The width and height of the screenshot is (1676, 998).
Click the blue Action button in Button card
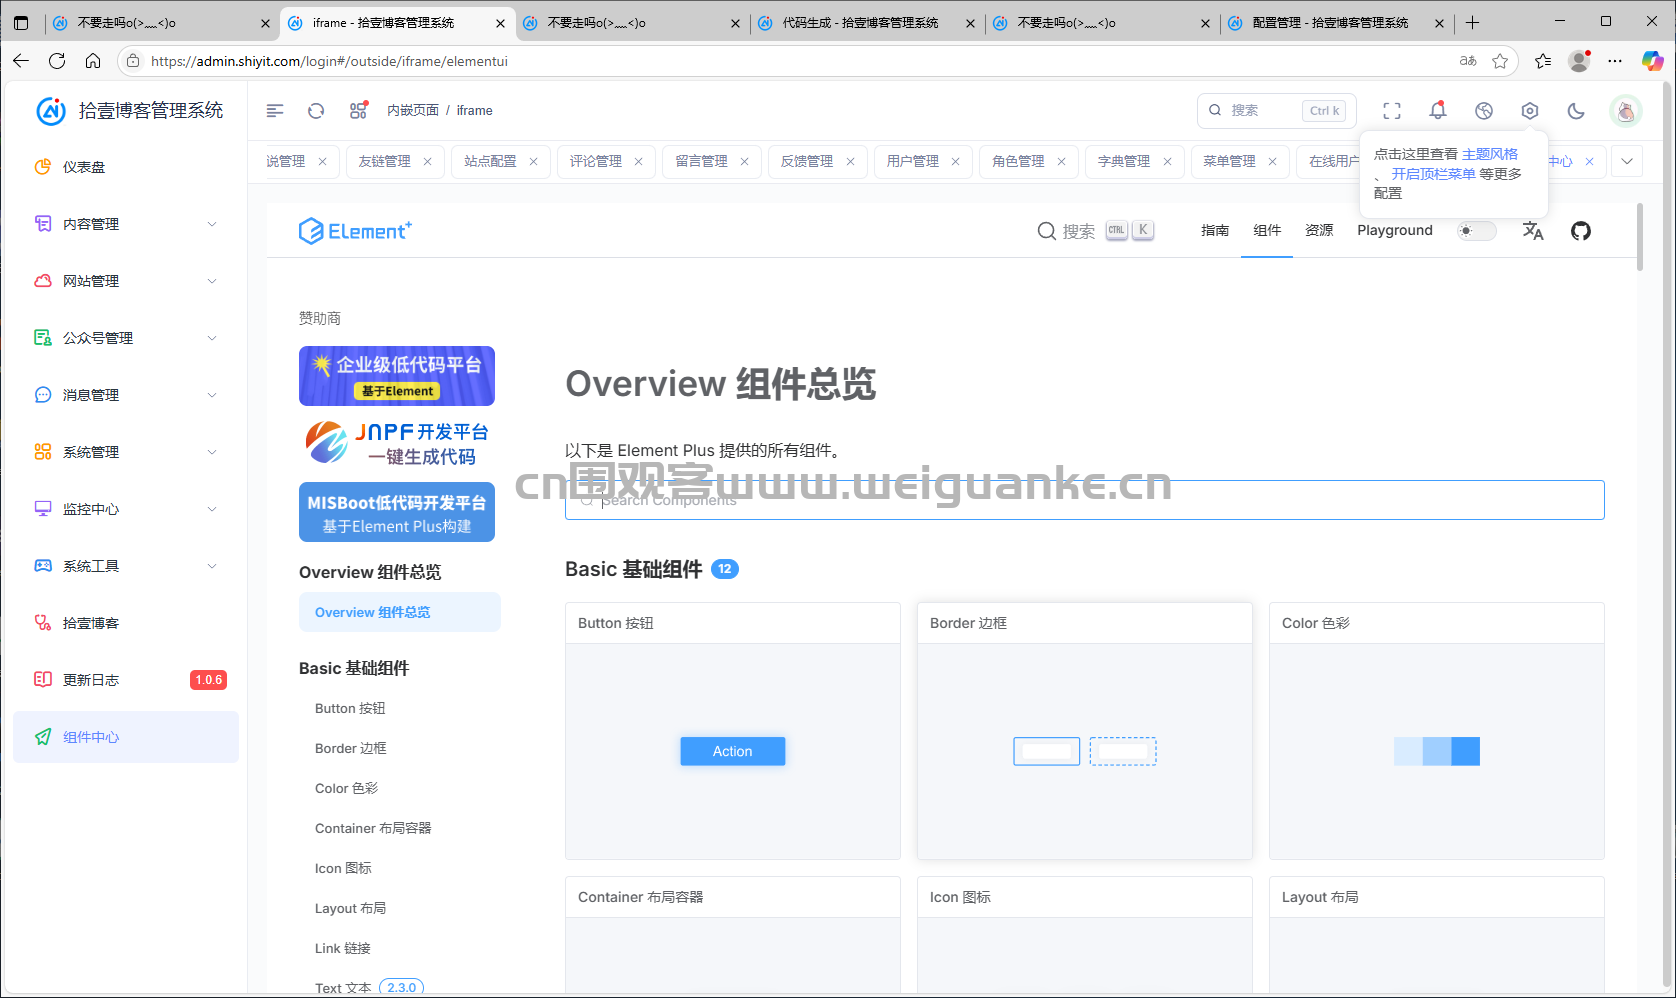click(x=733, y=751)
